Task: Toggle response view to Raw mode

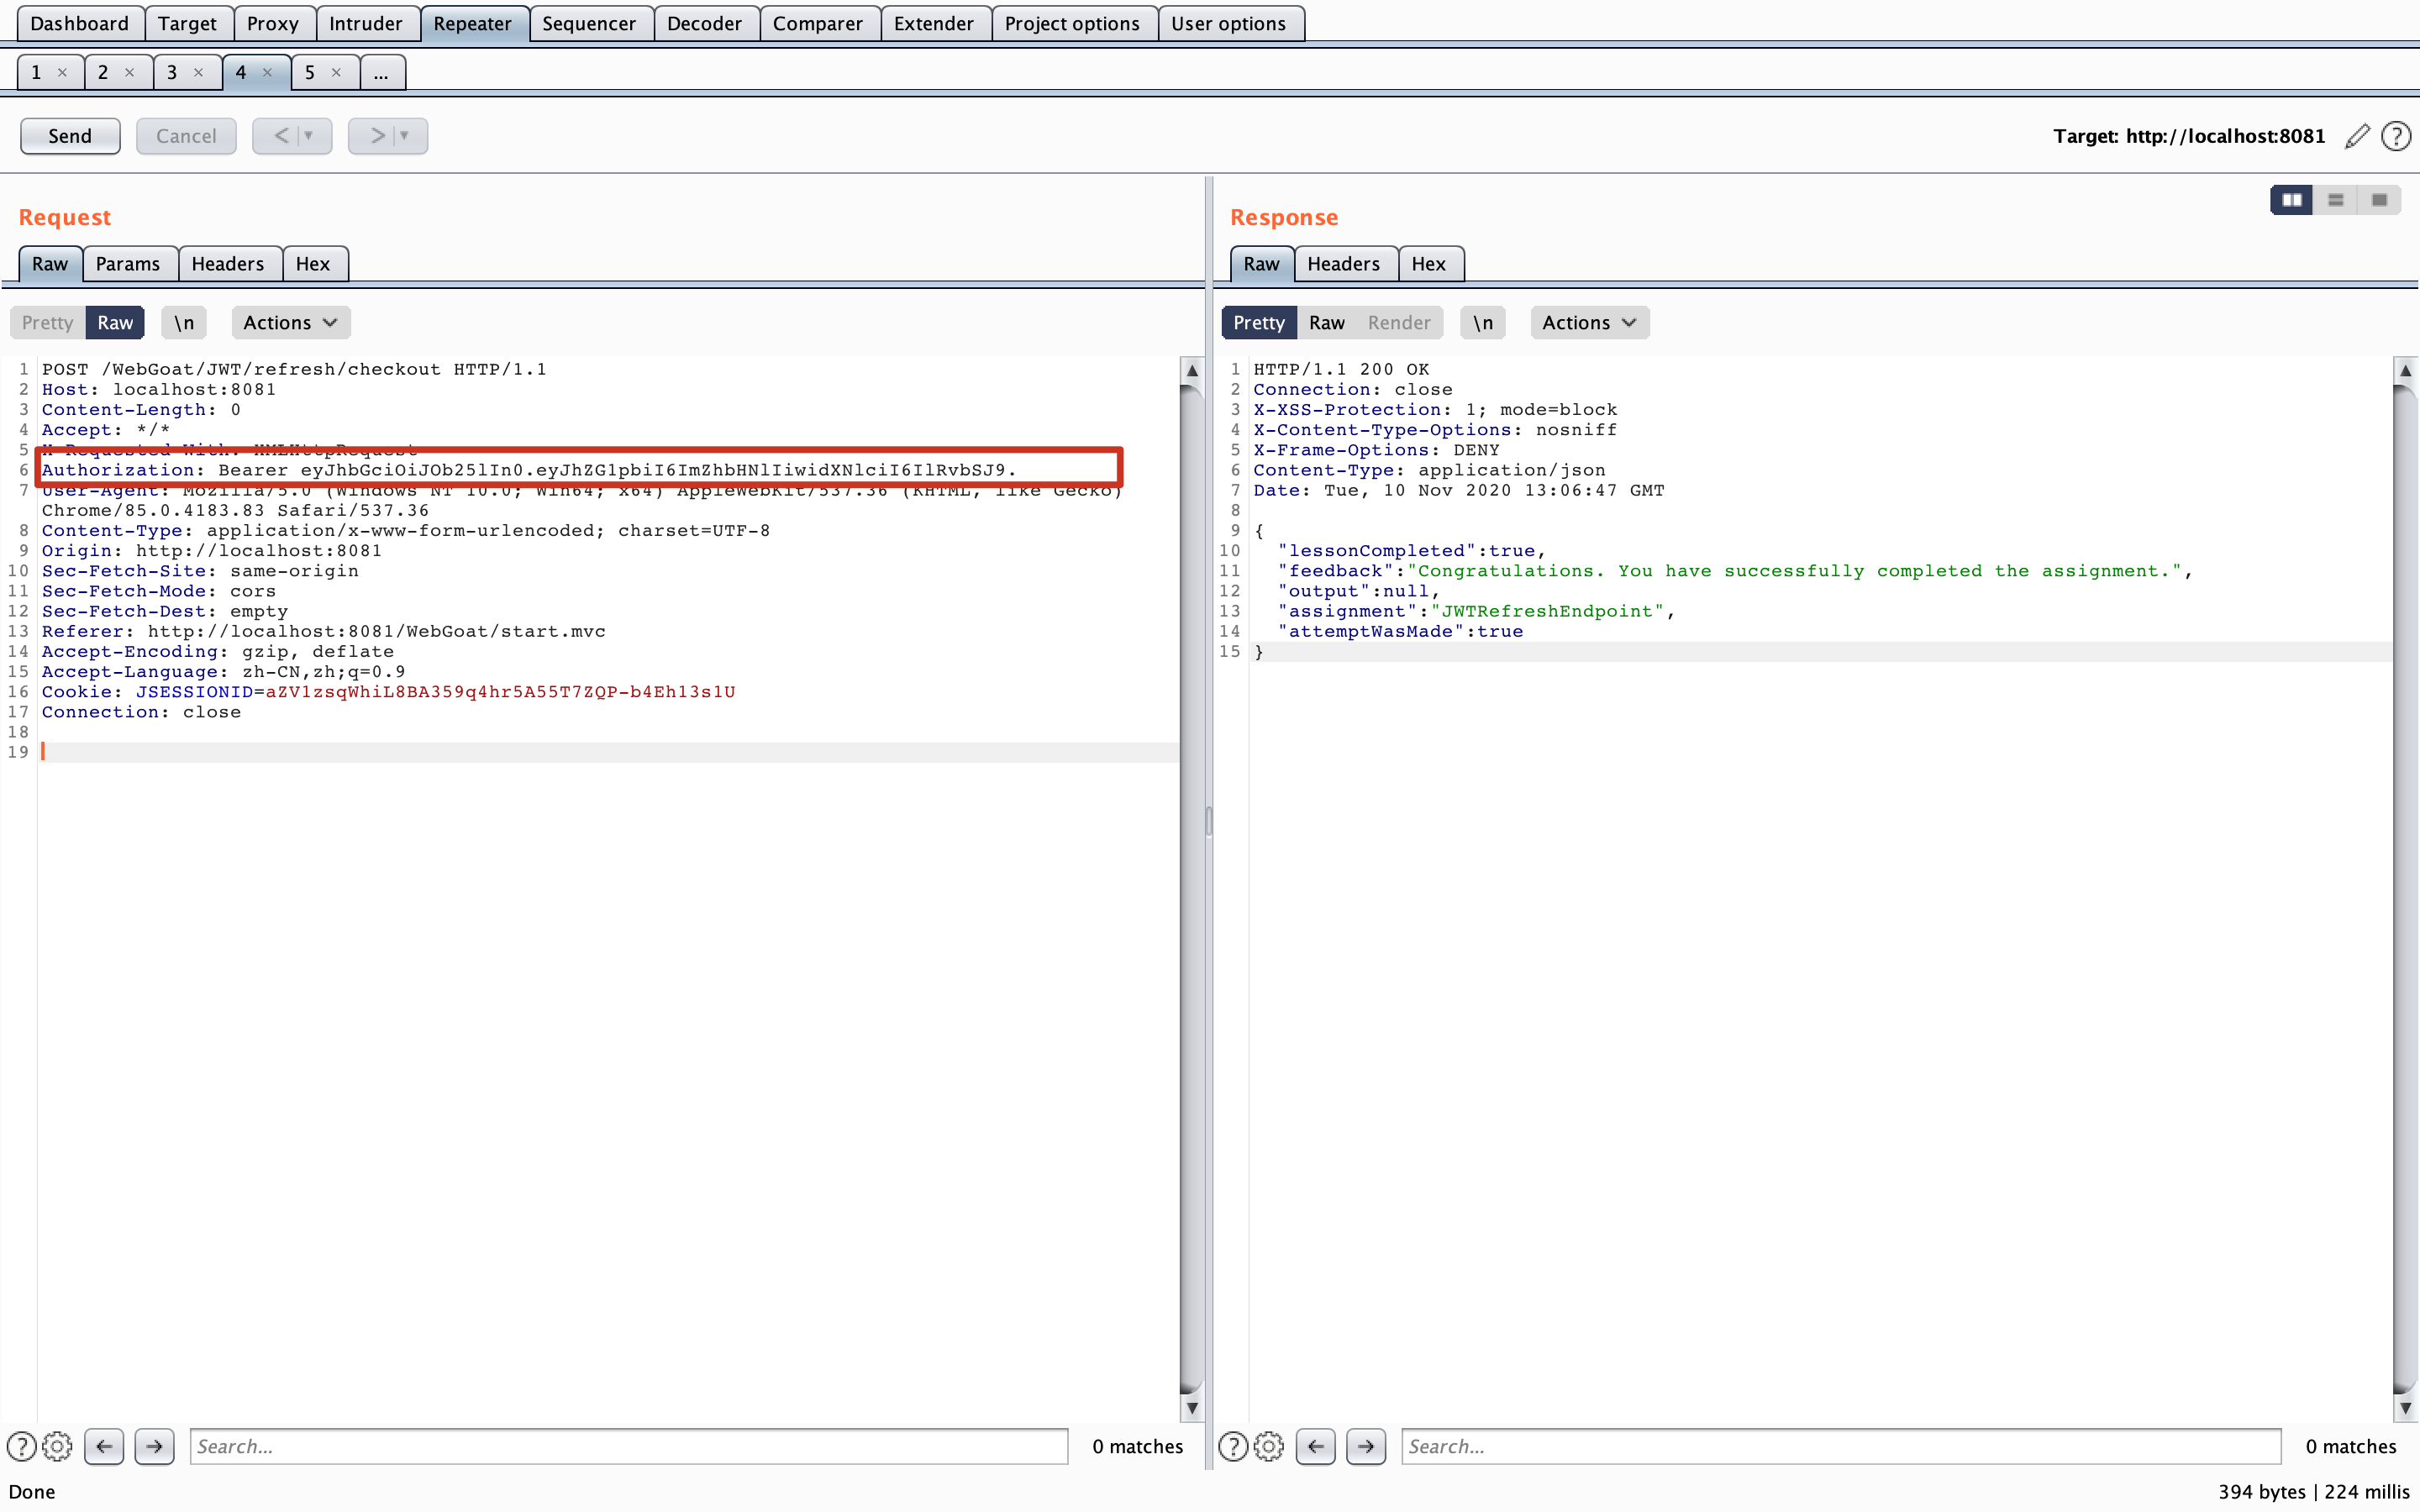Action: click(x=1326, y=322)
